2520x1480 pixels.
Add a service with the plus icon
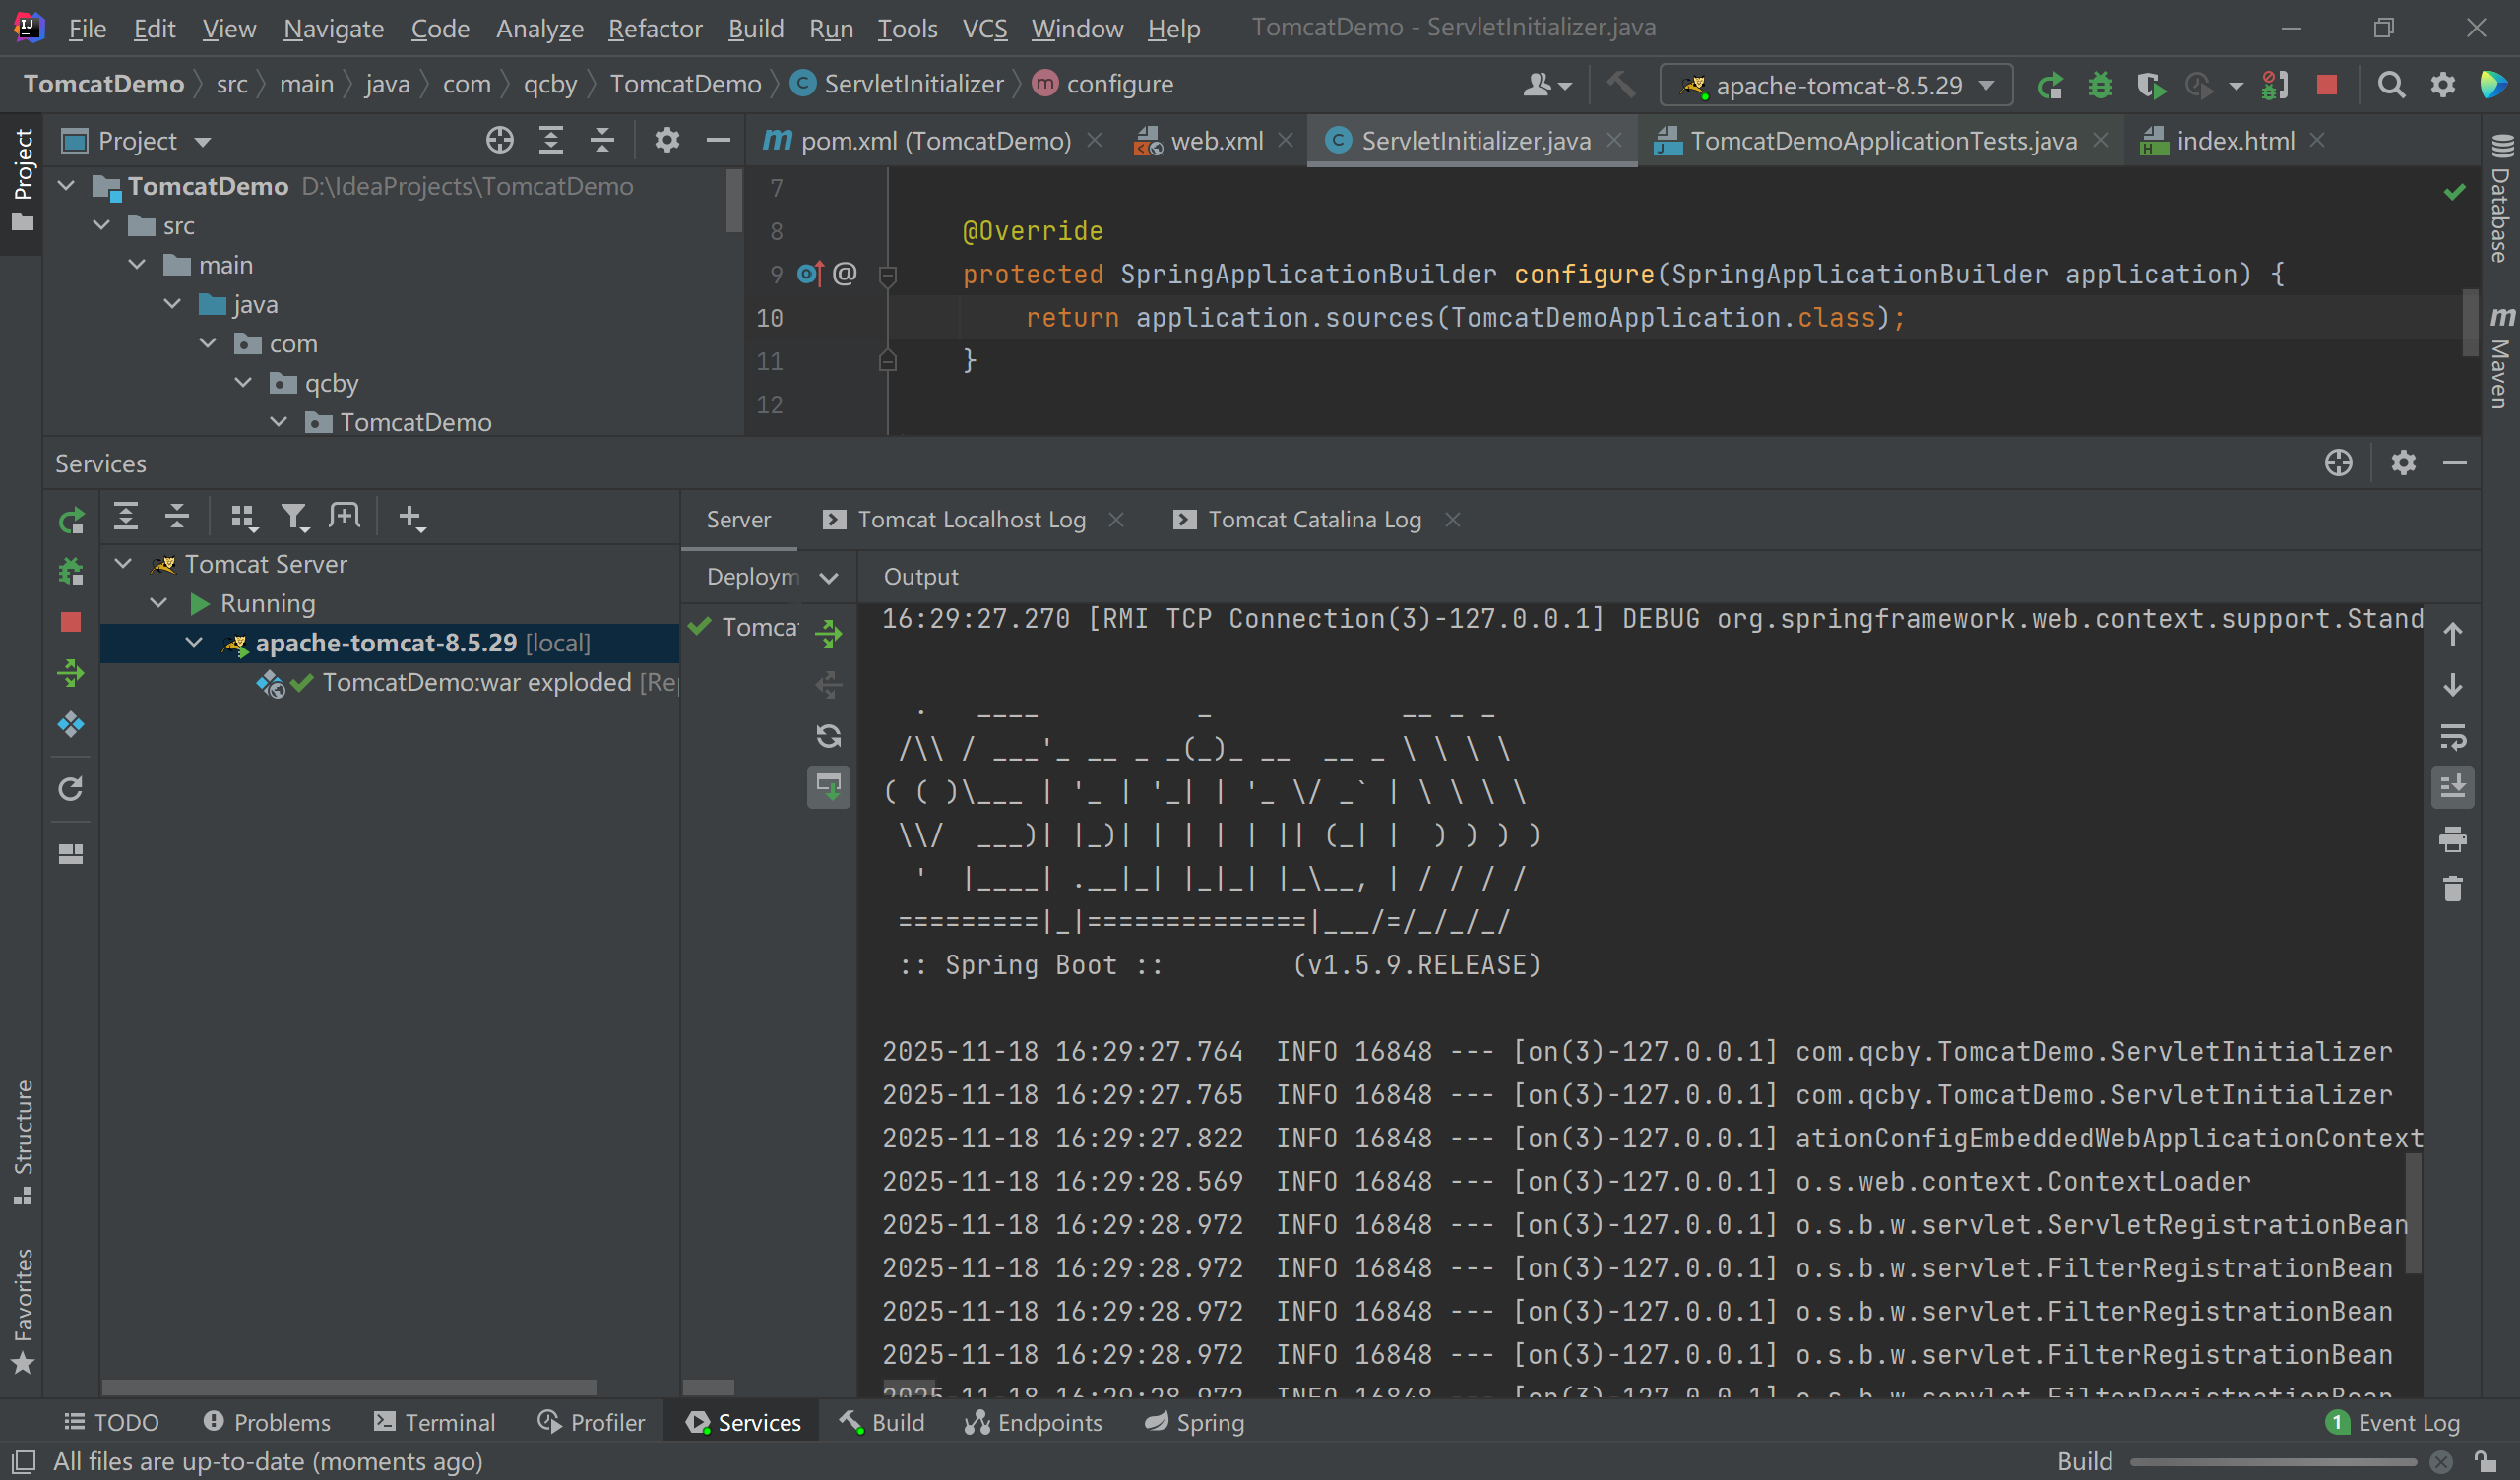(411, 517)
